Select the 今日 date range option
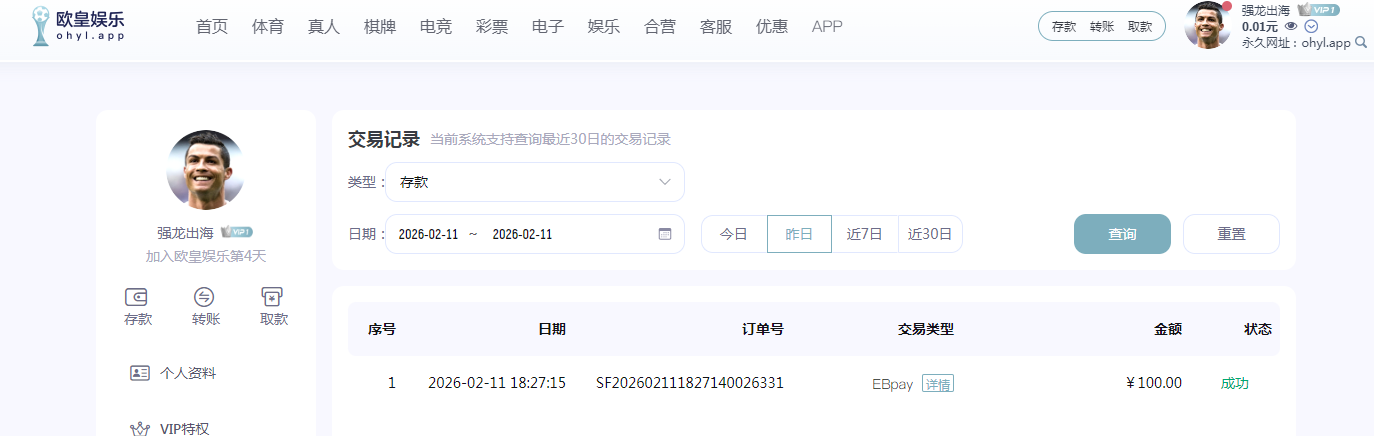Image resolution: width=1374 pixels, height=436 pixels. (734, 234)
